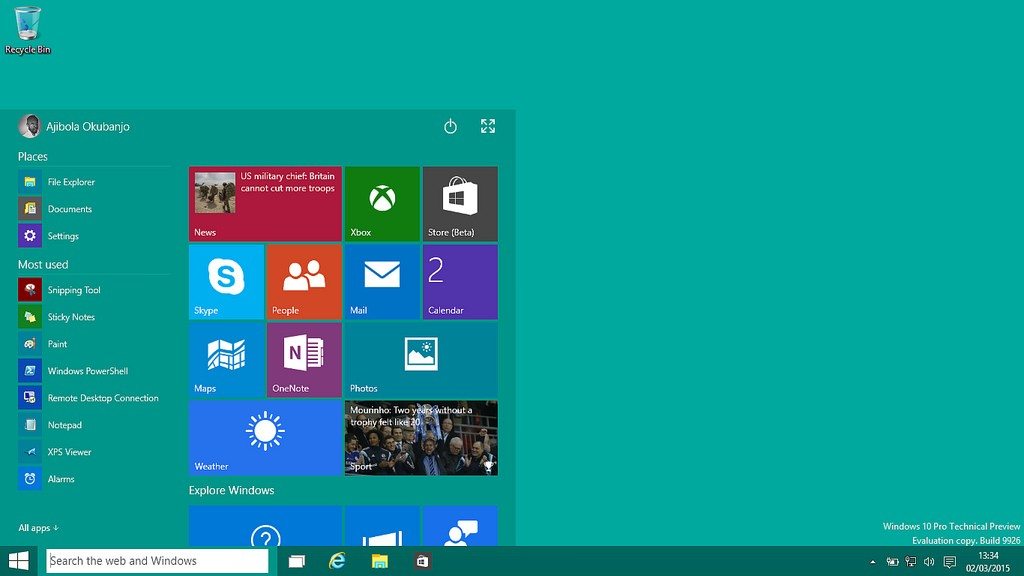Check battery status in system tray
Viewport: 1024px width, 576px height.
892,562
